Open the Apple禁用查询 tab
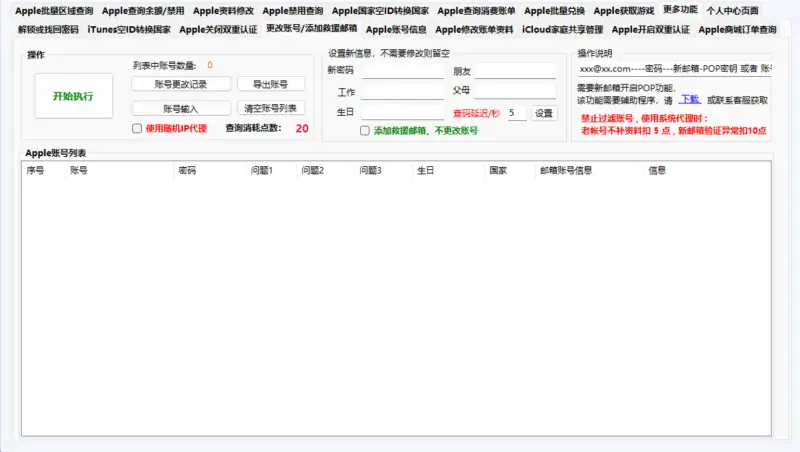800x452 pixels. pos(293,11)
